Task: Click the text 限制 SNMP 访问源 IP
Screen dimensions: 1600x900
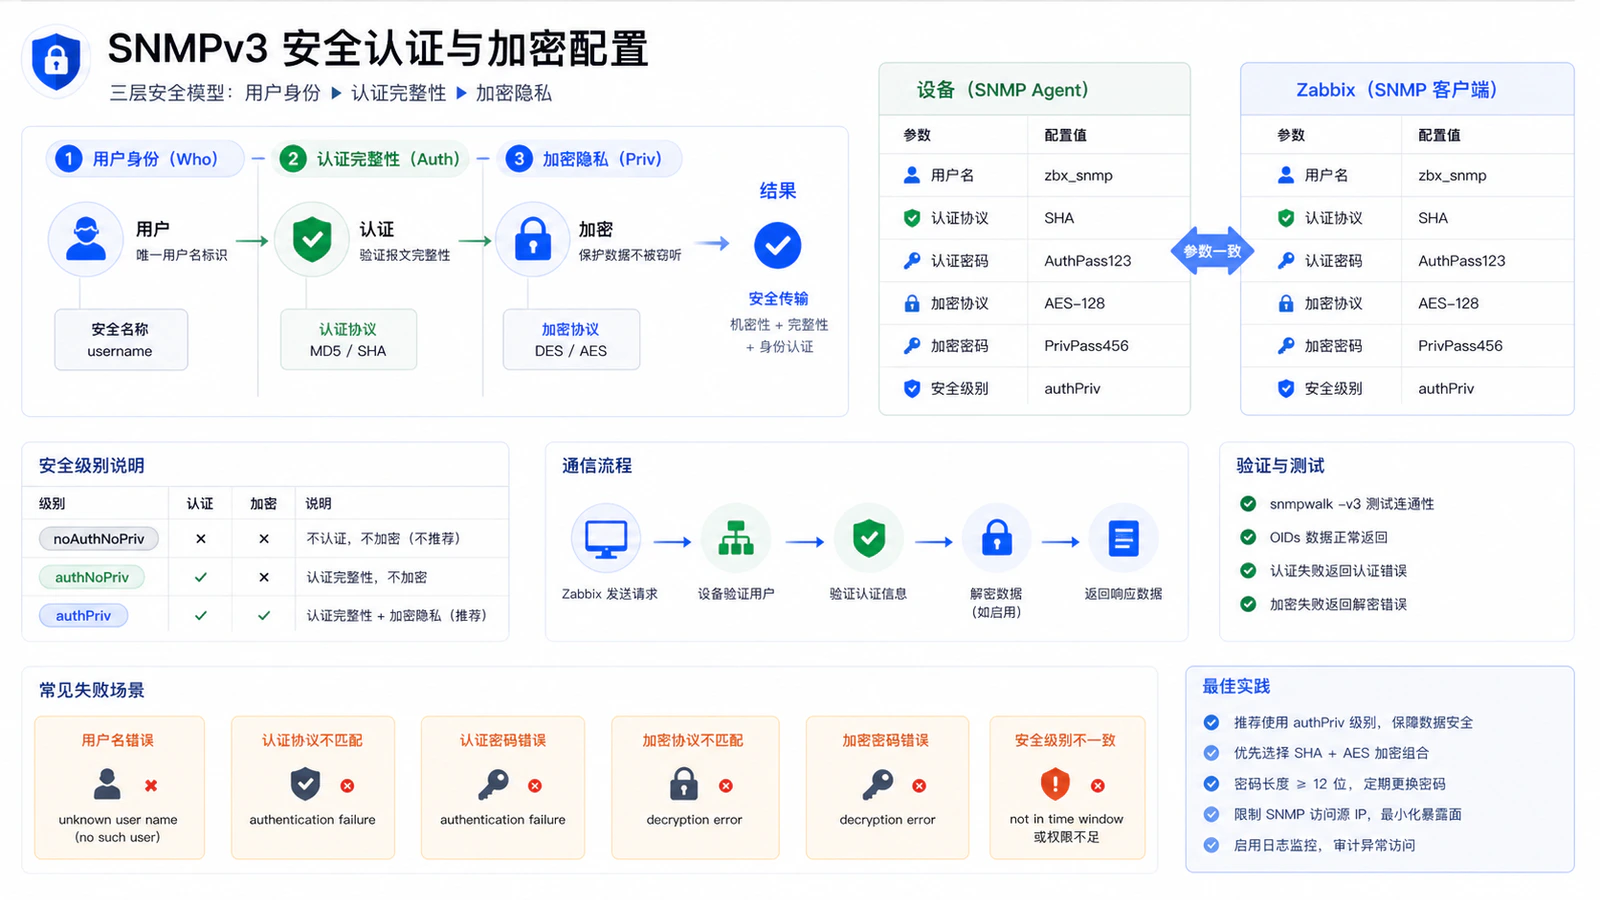Action: [x=1301, y=815]
